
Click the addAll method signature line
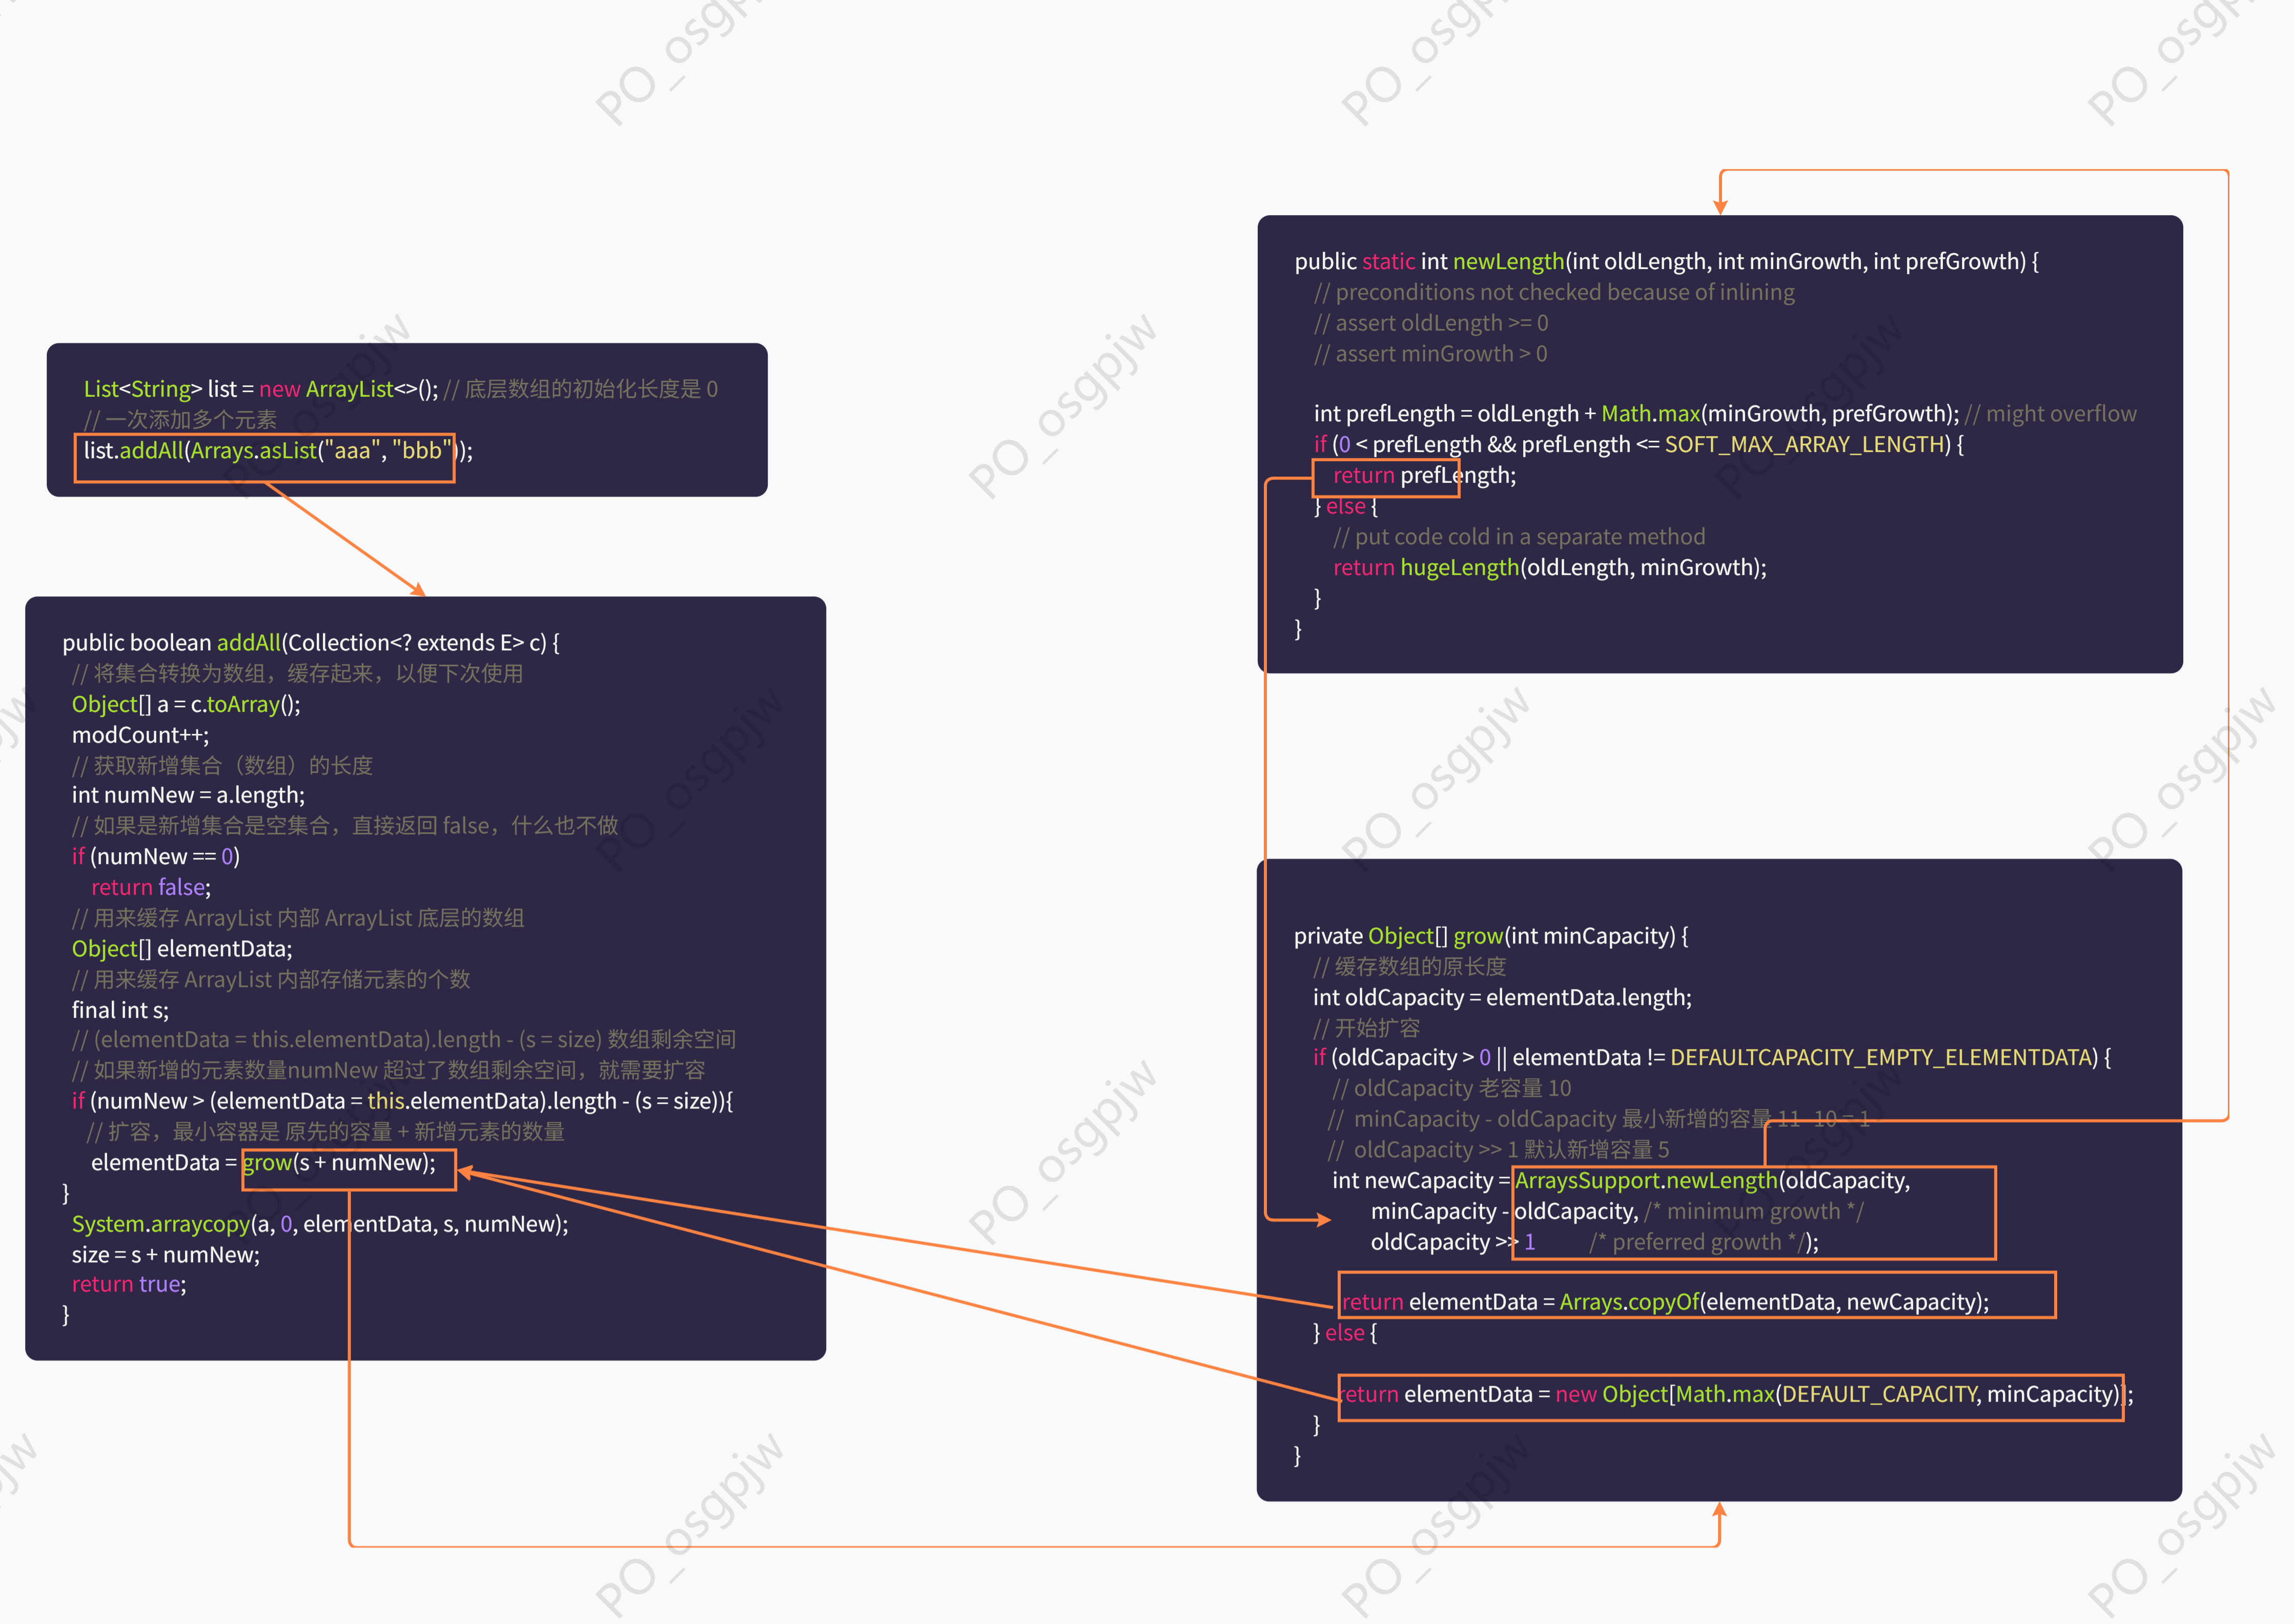(311, 643)
